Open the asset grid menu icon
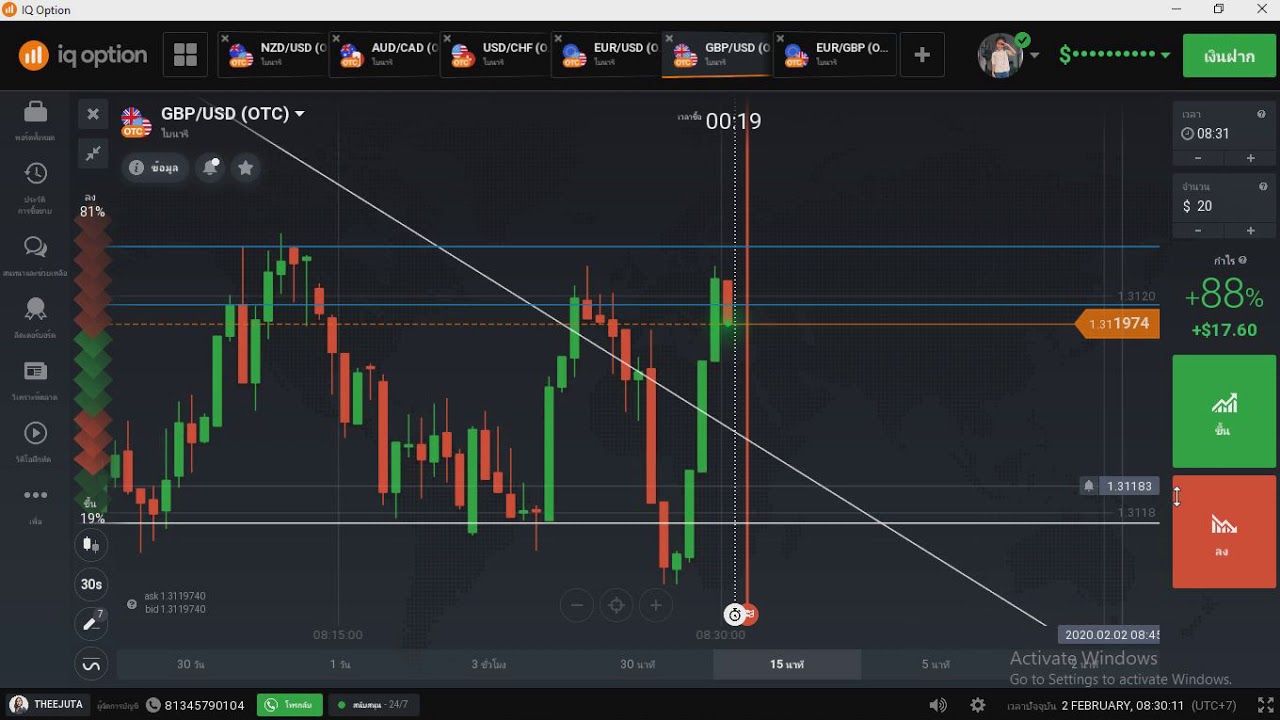1280x720 pixels. coord(185,54)
